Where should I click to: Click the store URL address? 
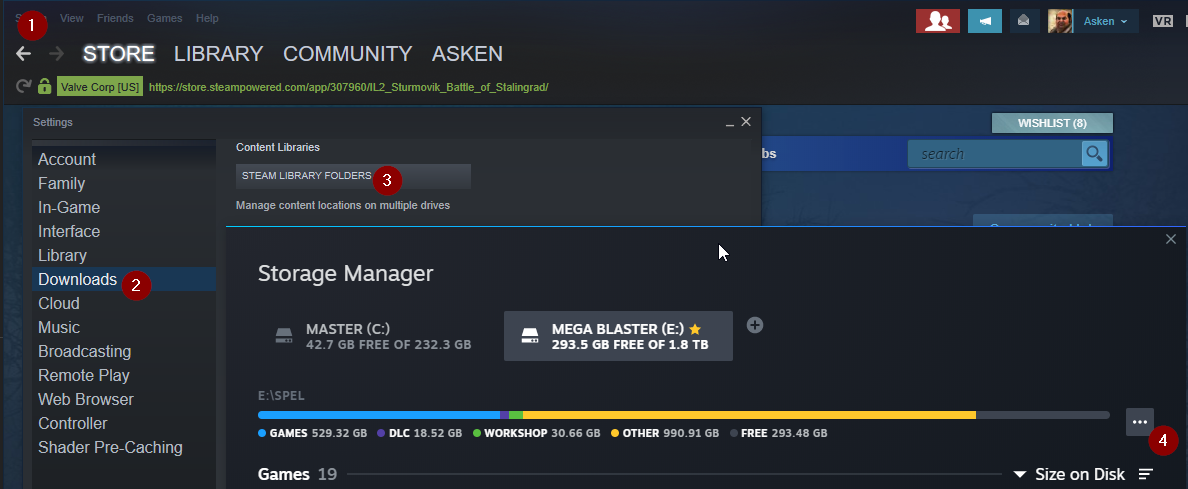(349, 87)
